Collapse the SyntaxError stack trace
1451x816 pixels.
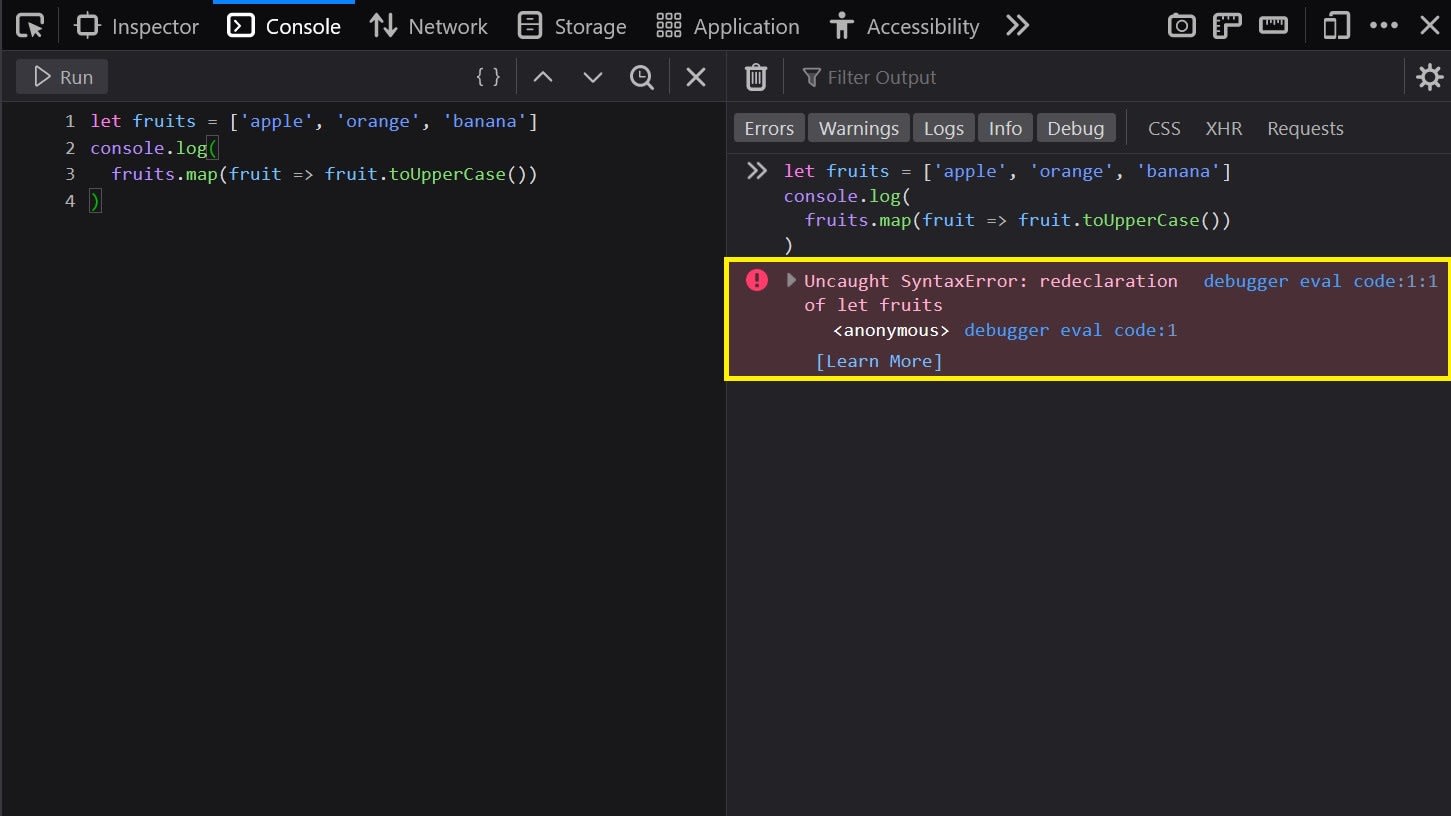pos(791,281)
